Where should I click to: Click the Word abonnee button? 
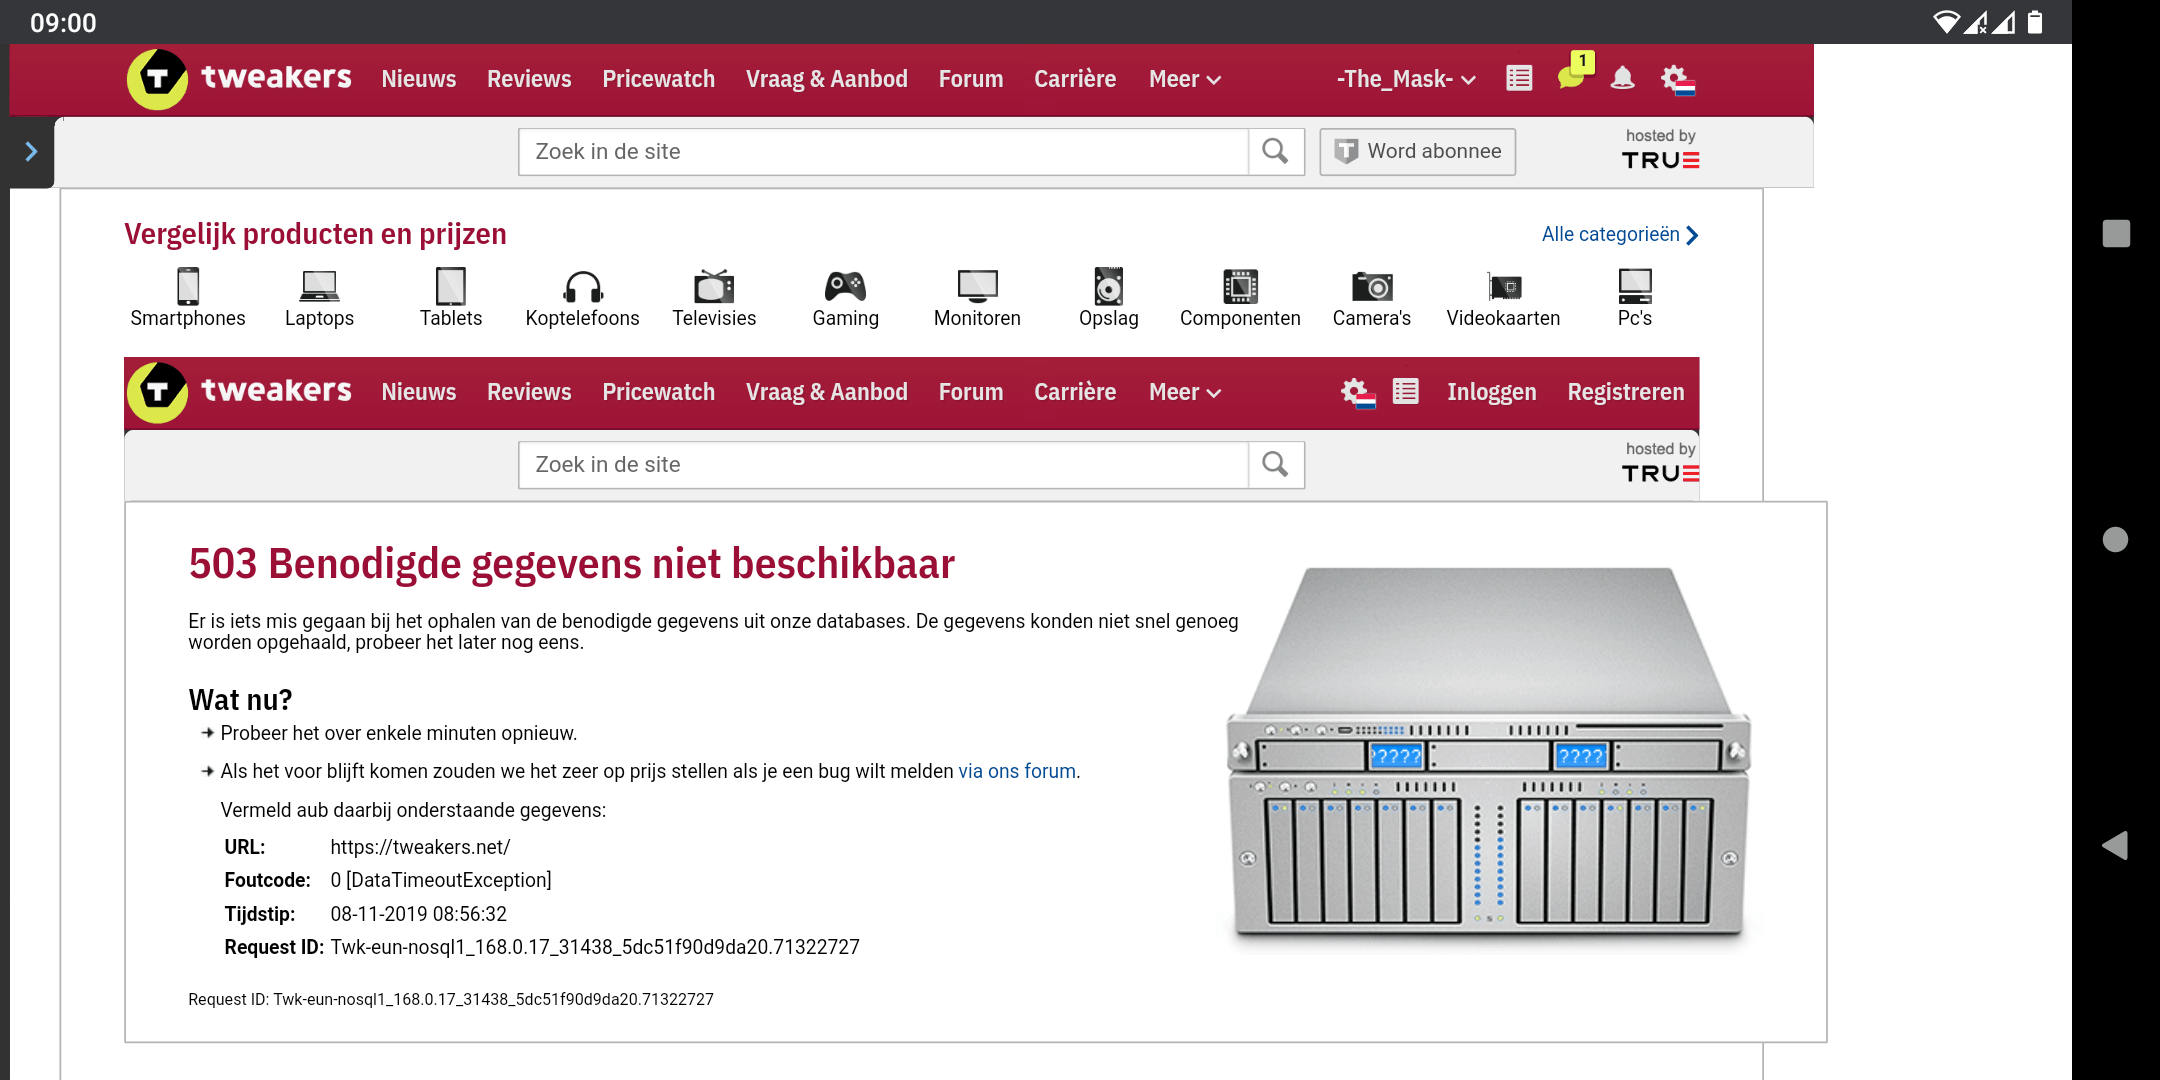pos(1417,151)
